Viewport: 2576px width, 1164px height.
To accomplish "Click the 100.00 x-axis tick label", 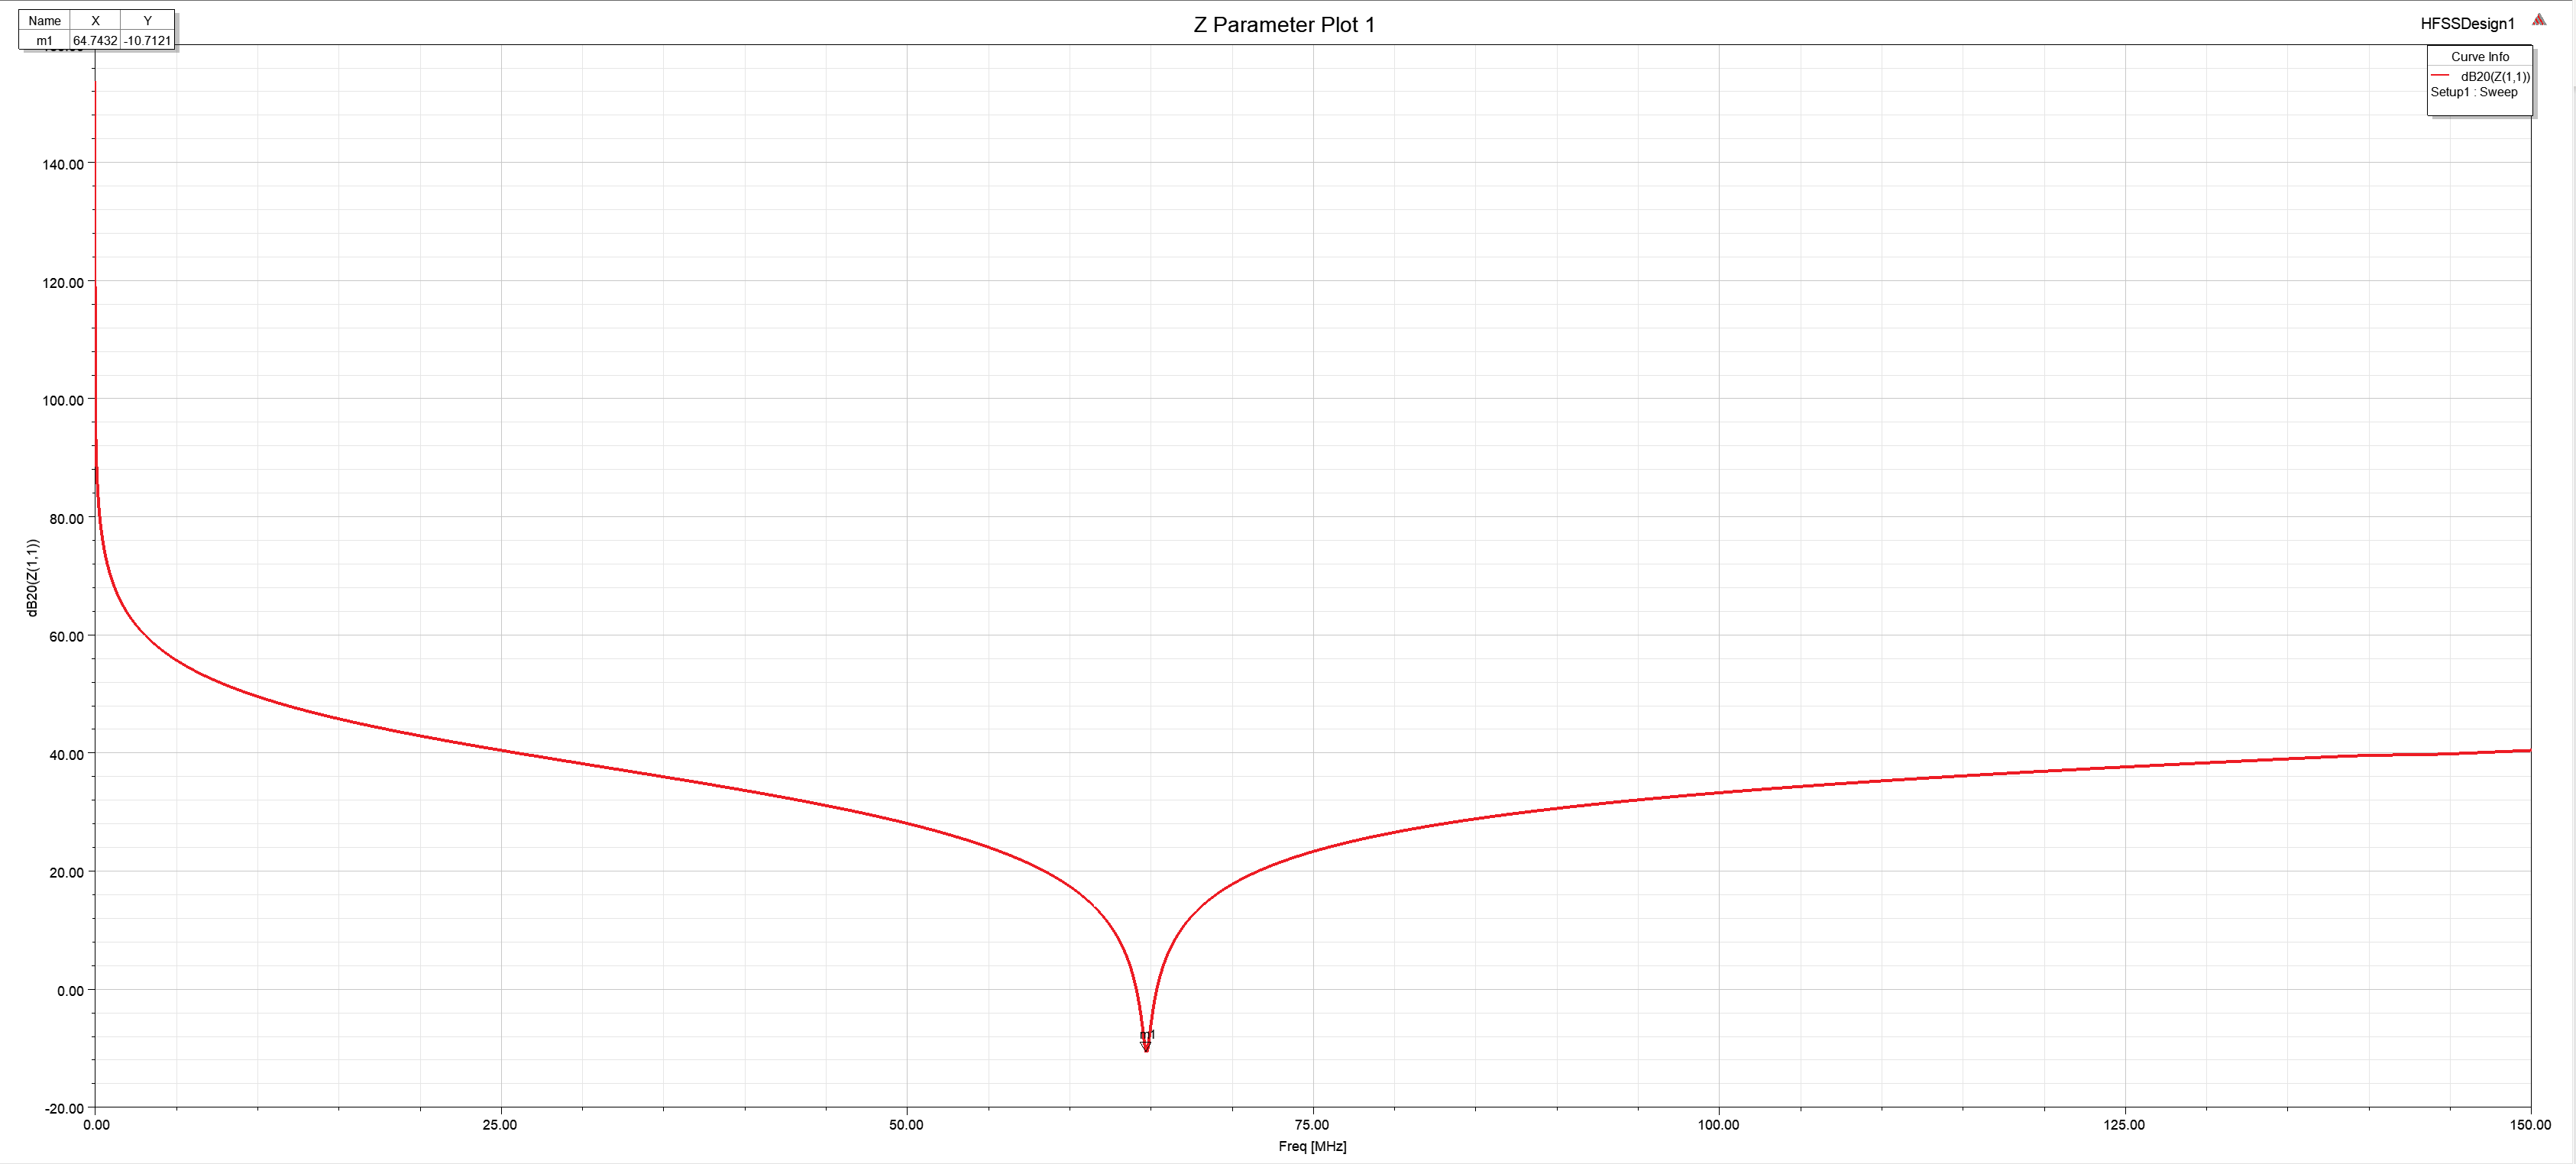I will (x=1718, y=1125).
